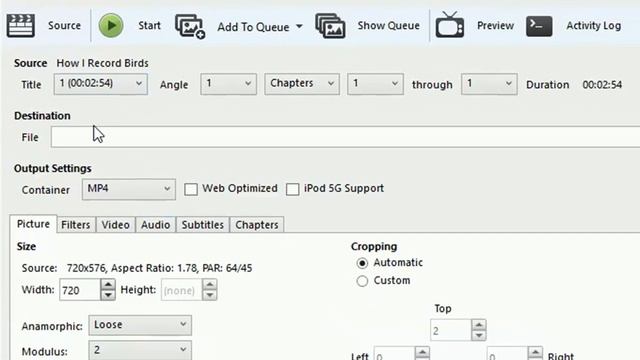Click the green Start play icon
Image resolution: width=640 pixels, height=360 pixels.
click(x=111, y=25)
